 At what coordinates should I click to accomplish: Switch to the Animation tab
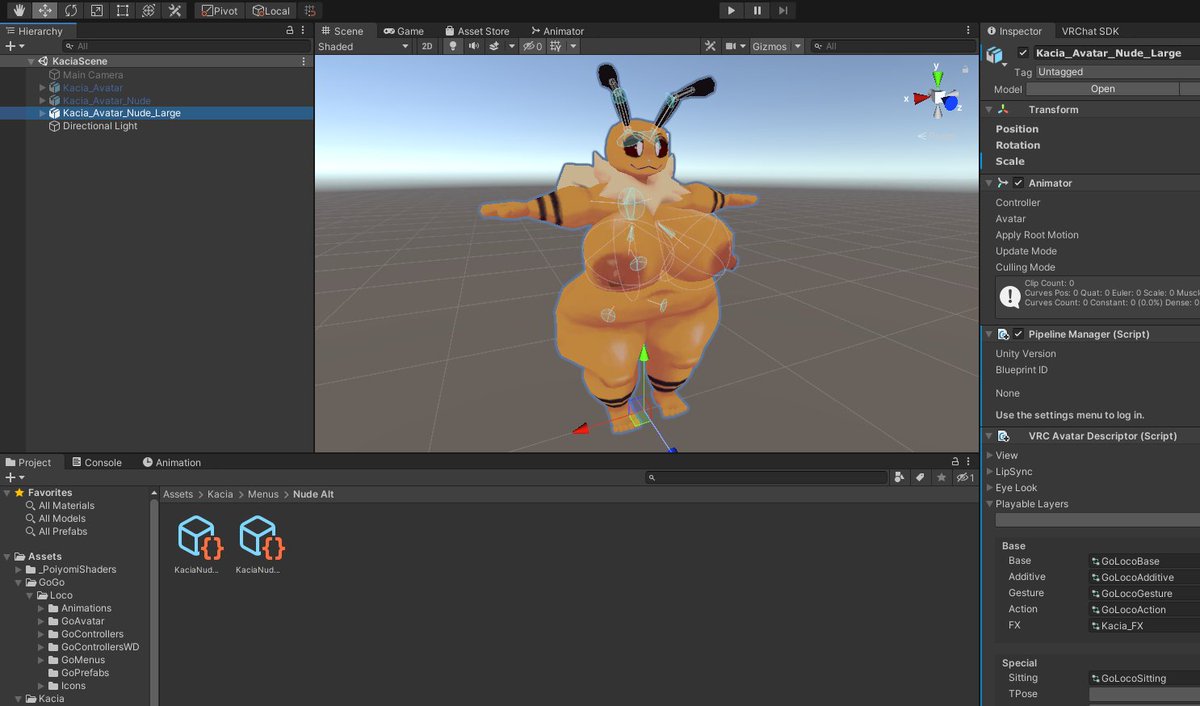point(172,462)
